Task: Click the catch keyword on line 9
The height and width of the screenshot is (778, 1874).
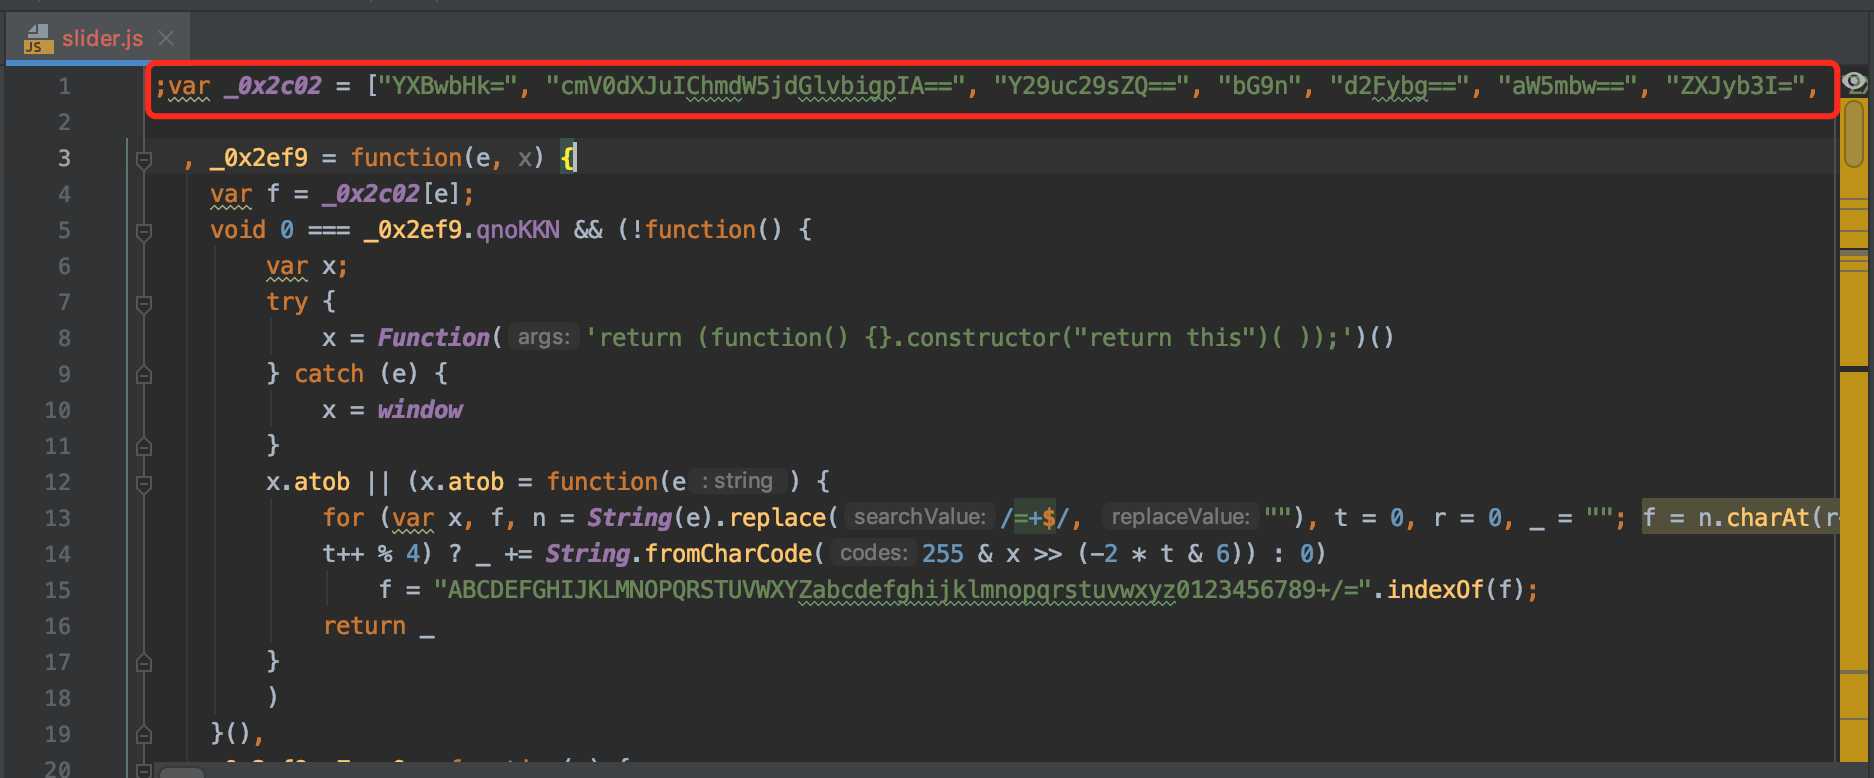Action: 329,374
